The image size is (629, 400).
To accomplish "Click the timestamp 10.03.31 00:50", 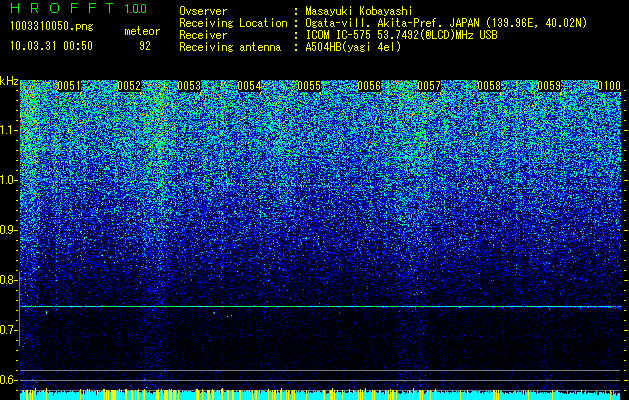I will pos(51,46).
